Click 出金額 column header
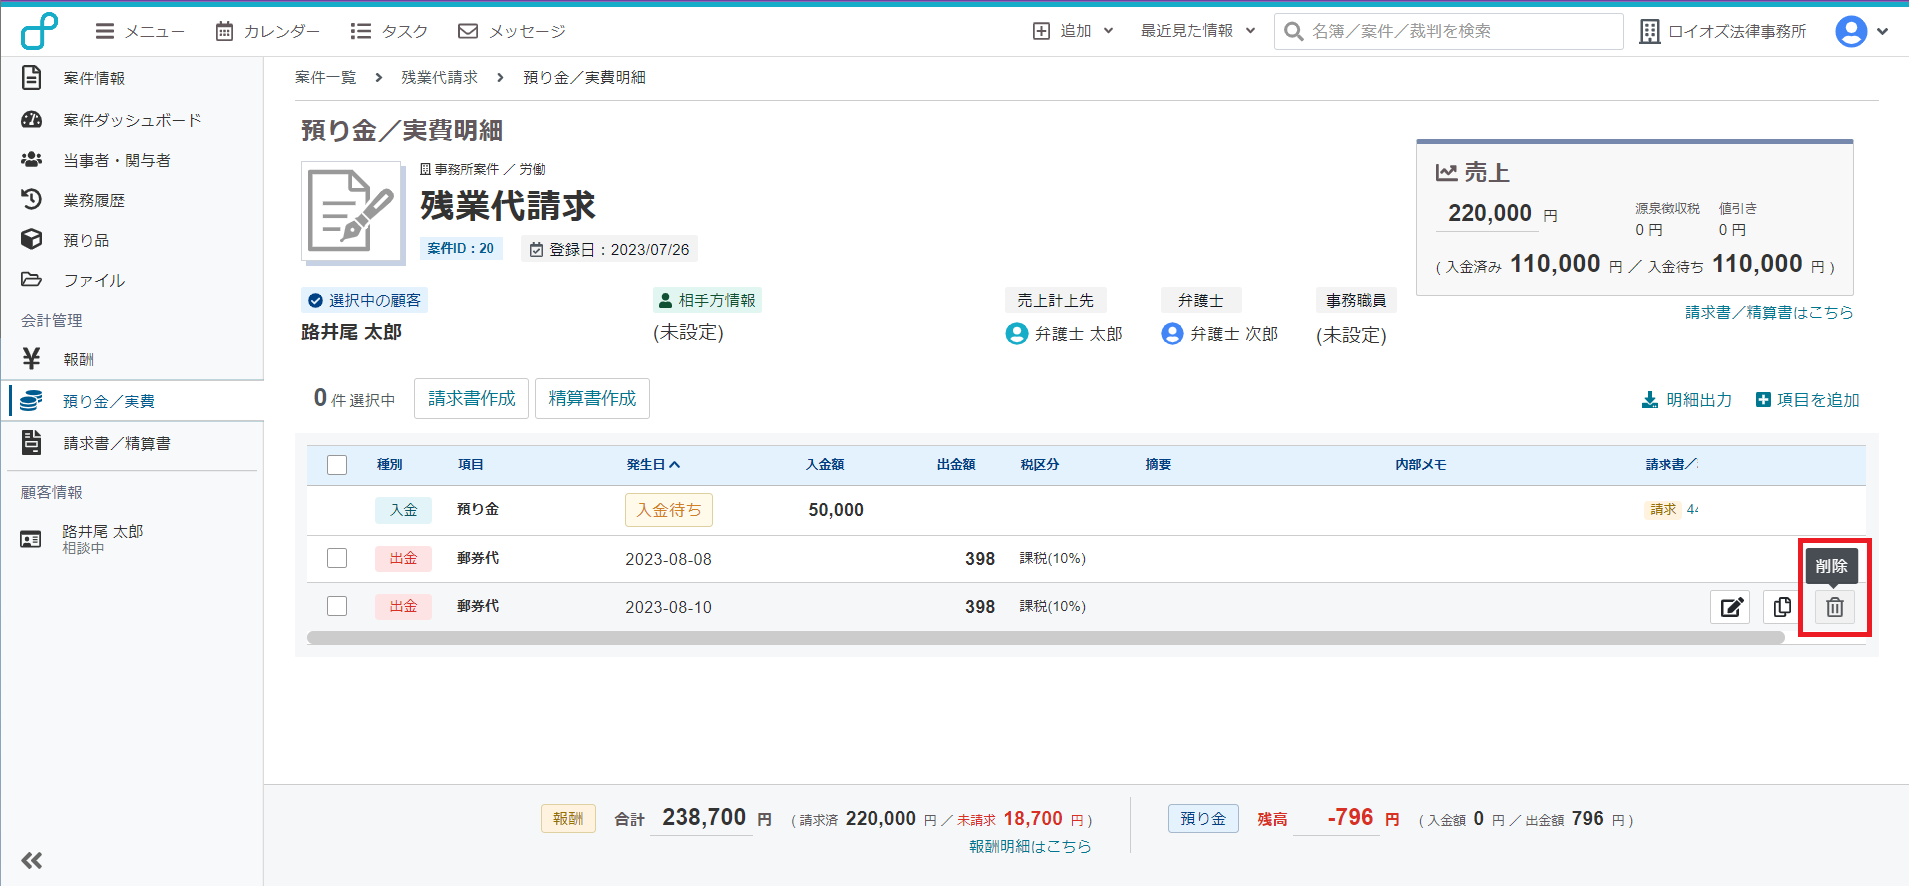Viewport: 1909px width, 886px height. point(956,464)
